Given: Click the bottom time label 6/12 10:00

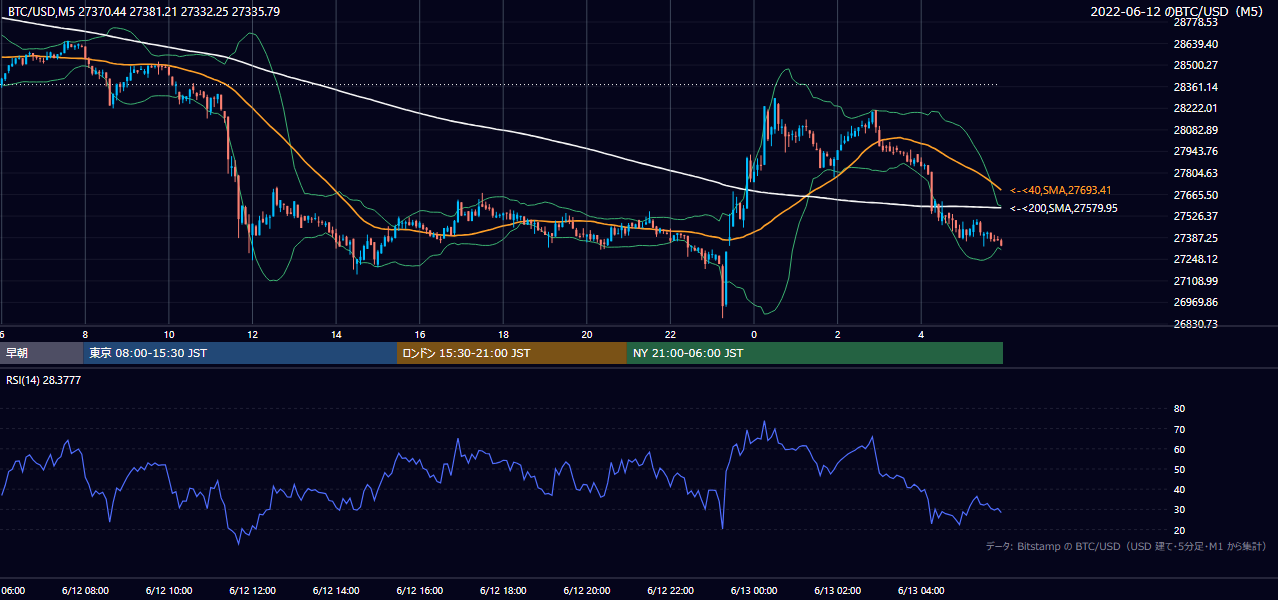Looking at the screenshot, I should [168, 590].
